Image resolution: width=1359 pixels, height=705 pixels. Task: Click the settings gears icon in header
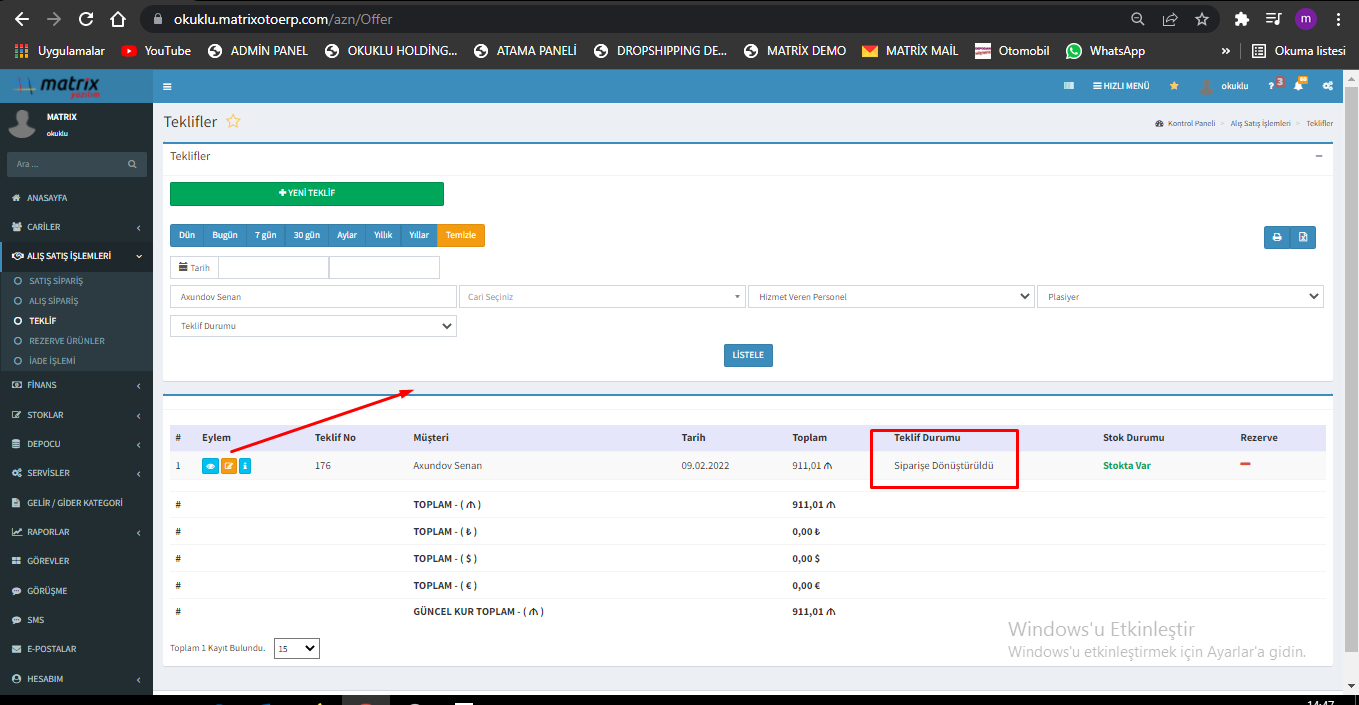(1327, 86)
